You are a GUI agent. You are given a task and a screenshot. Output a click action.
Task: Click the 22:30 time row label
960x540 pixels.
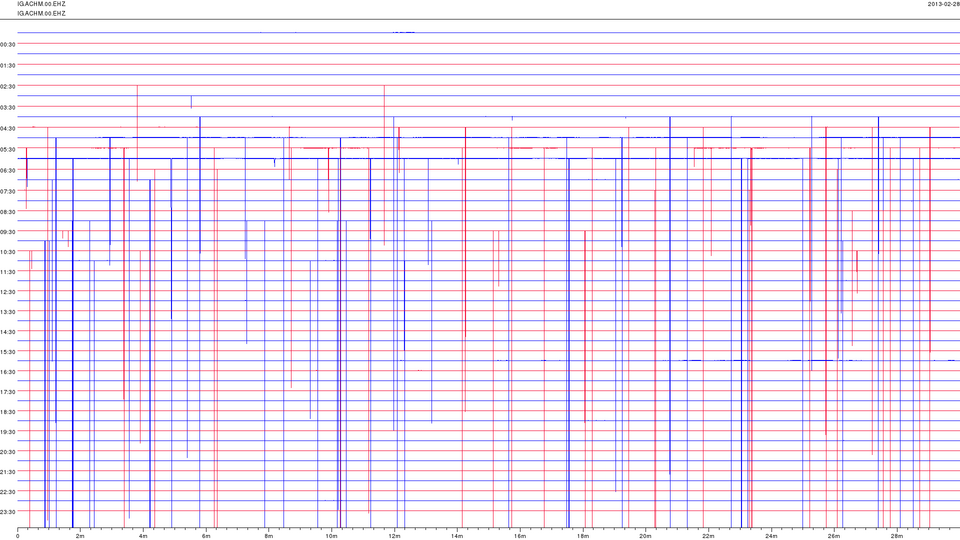[8, 492]
